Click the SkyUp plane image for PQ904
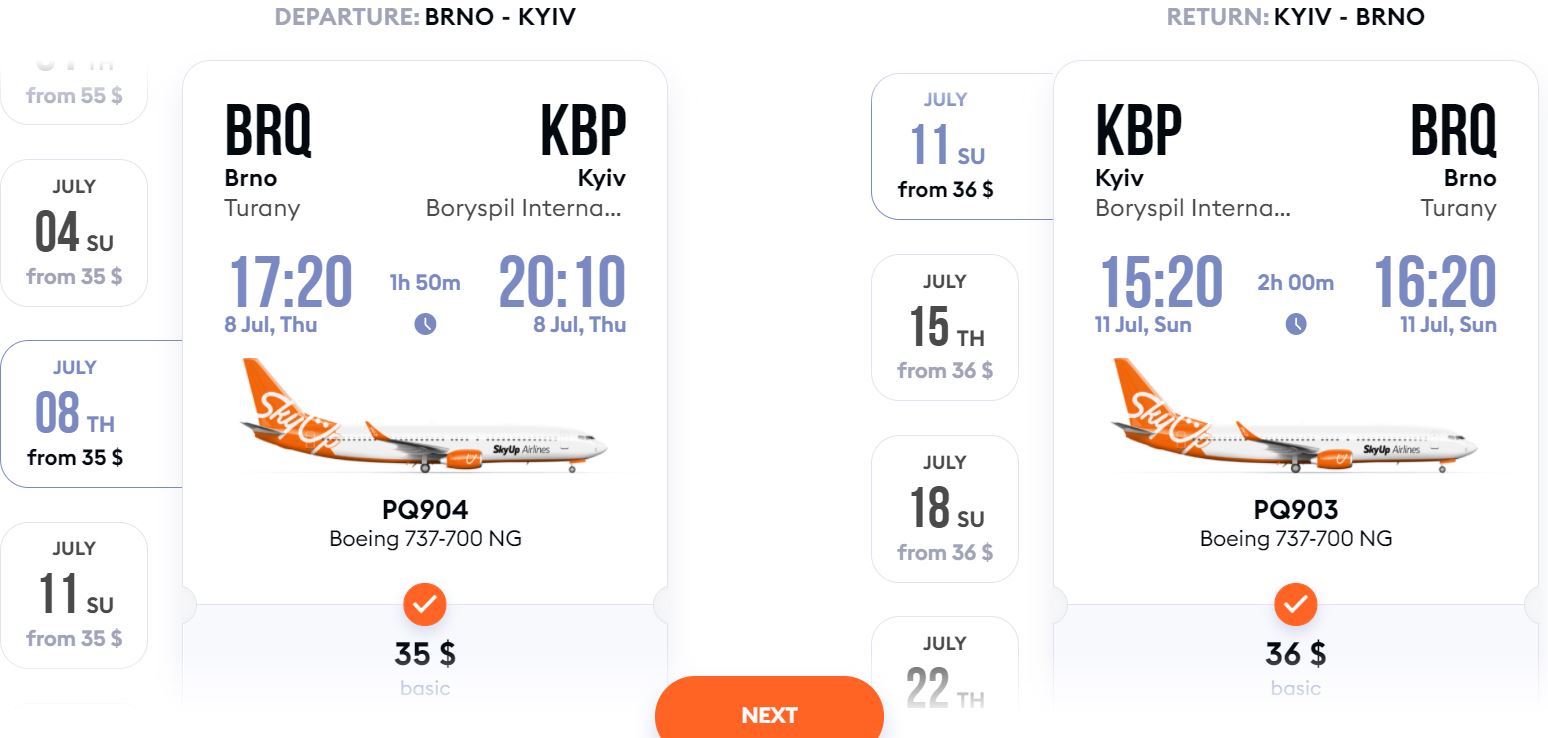 [424, 416]
